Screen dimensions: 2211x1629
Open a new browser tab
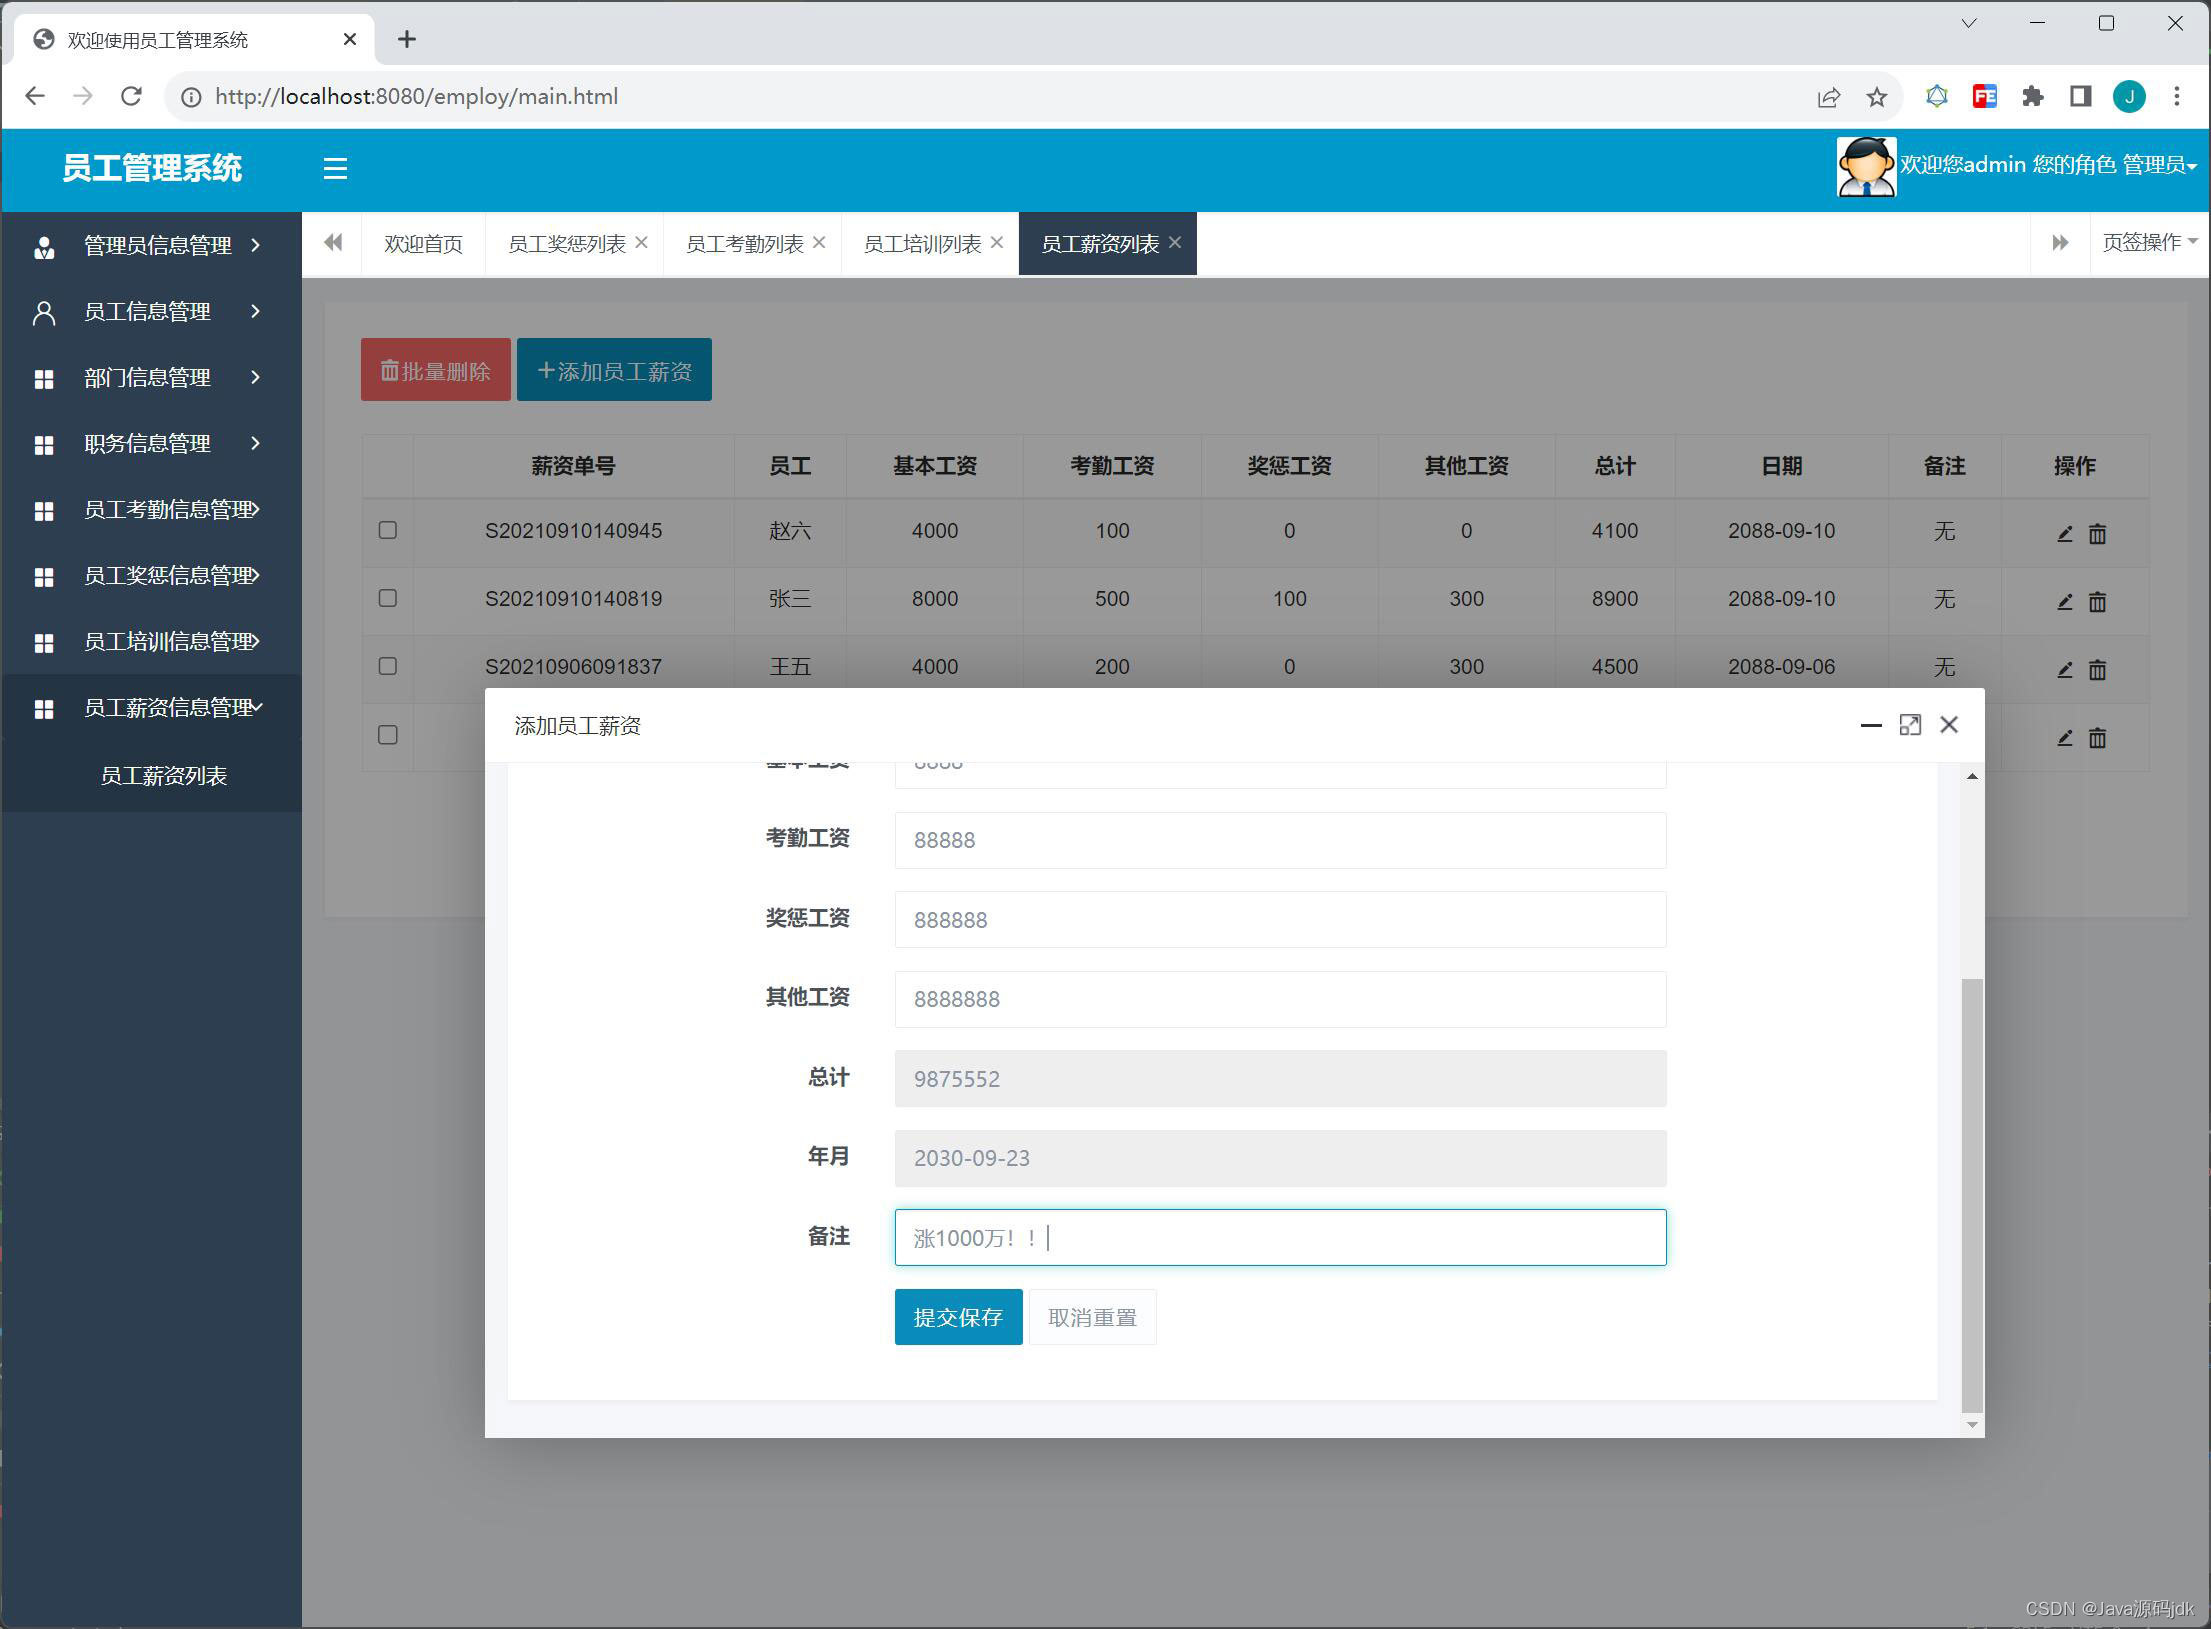point(406,39)
